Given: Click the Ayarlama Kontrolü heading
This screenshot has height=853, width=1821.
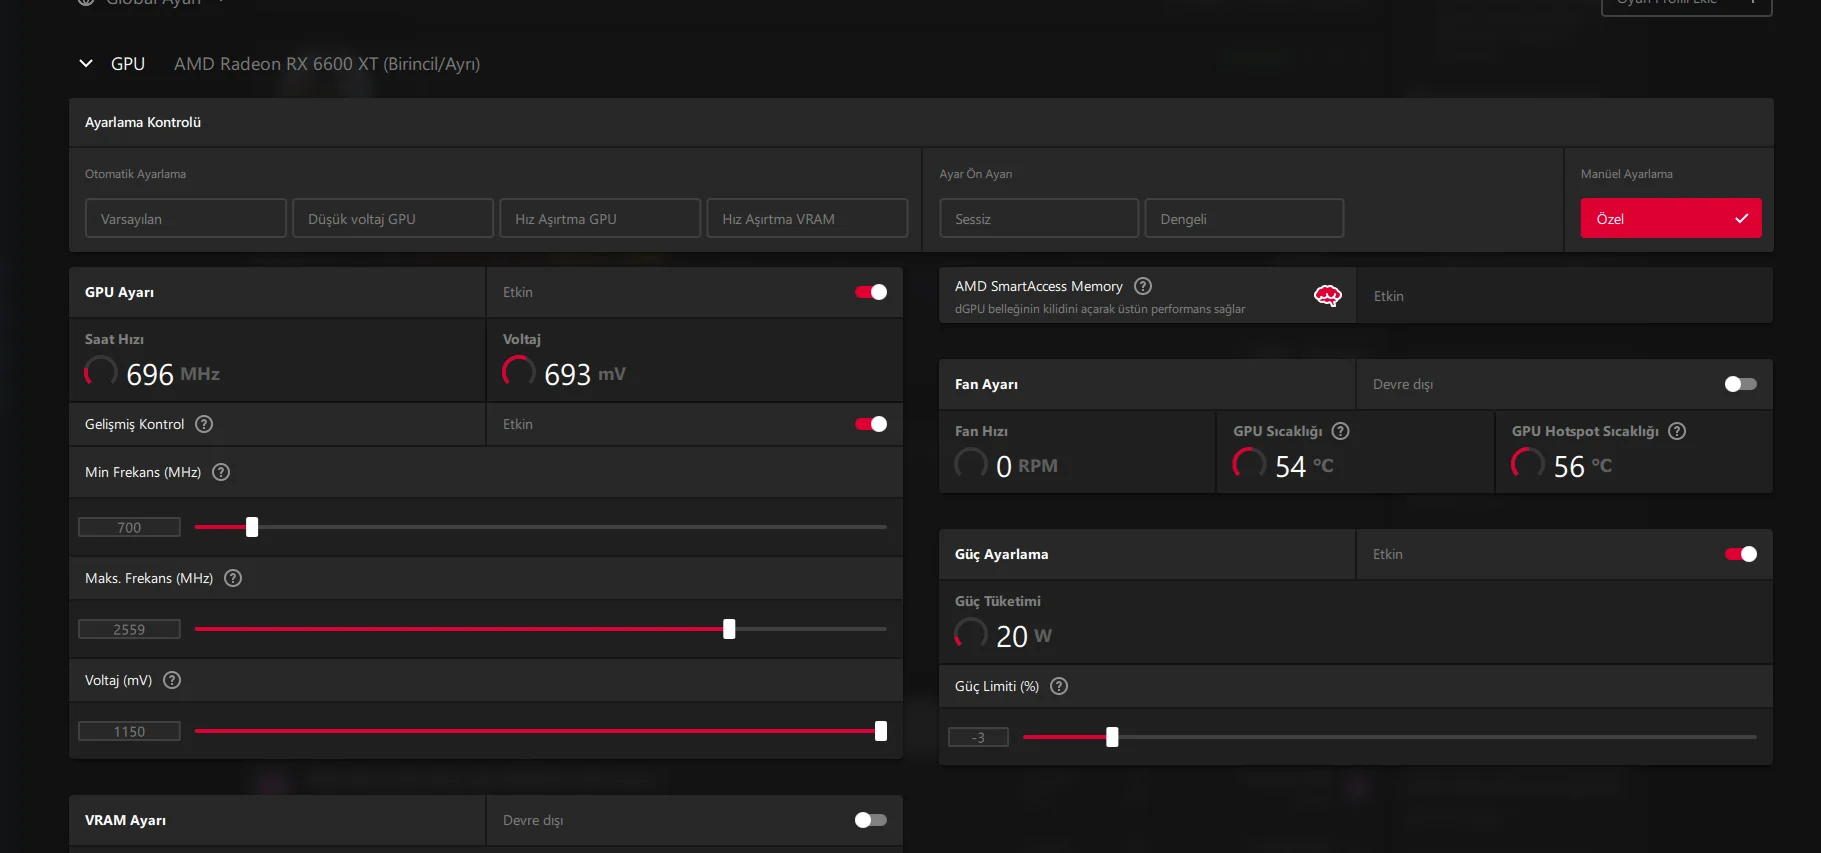Looking at the screenshot, I should (143, 122).
